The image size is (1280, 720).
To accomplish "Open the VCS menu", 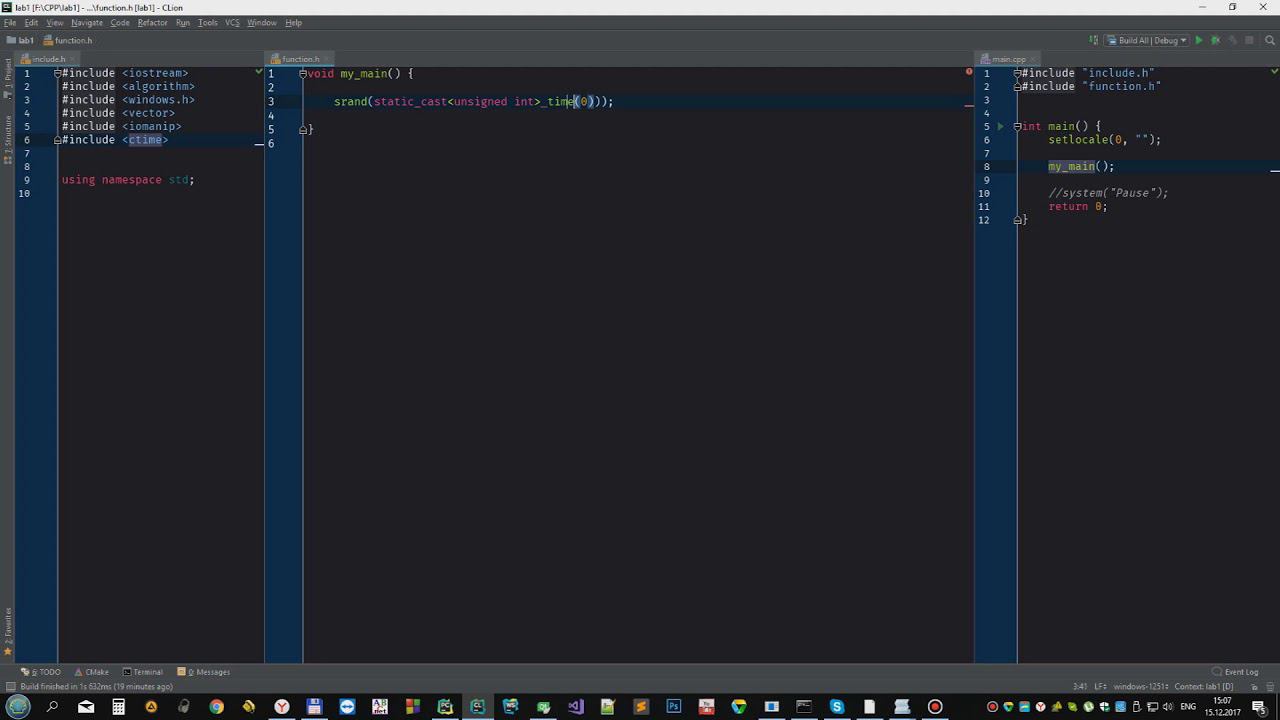I will [232, 22].
